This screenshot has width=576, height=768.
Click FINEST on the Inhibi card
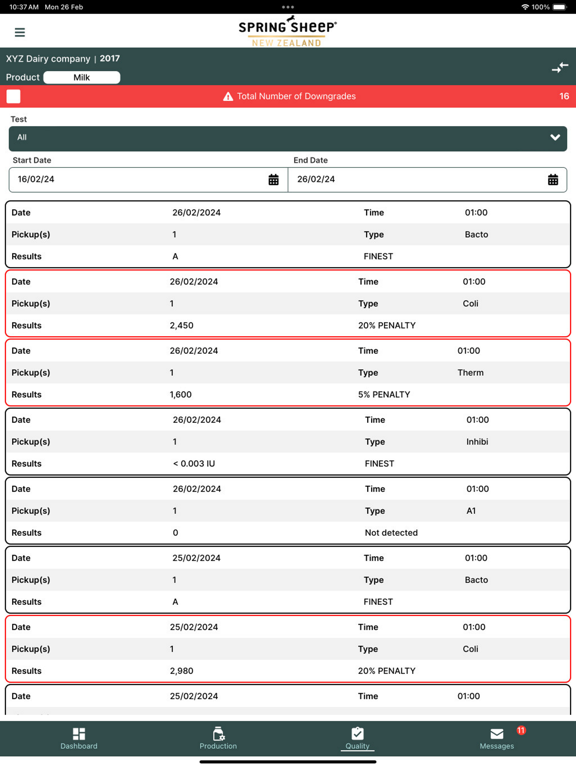click(x=380, y=464)
